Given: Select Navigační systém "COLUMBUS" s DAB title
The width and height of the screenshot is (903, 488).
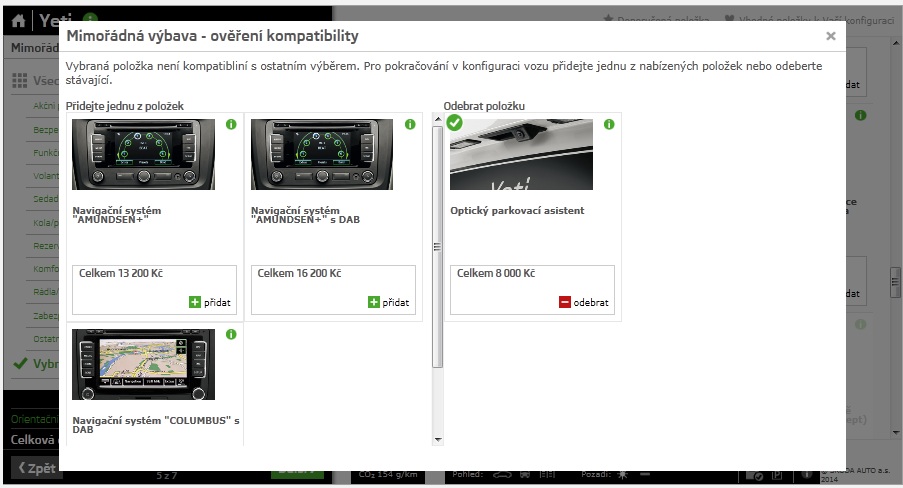Looking at the screenshot, I should tap(155, 425).
